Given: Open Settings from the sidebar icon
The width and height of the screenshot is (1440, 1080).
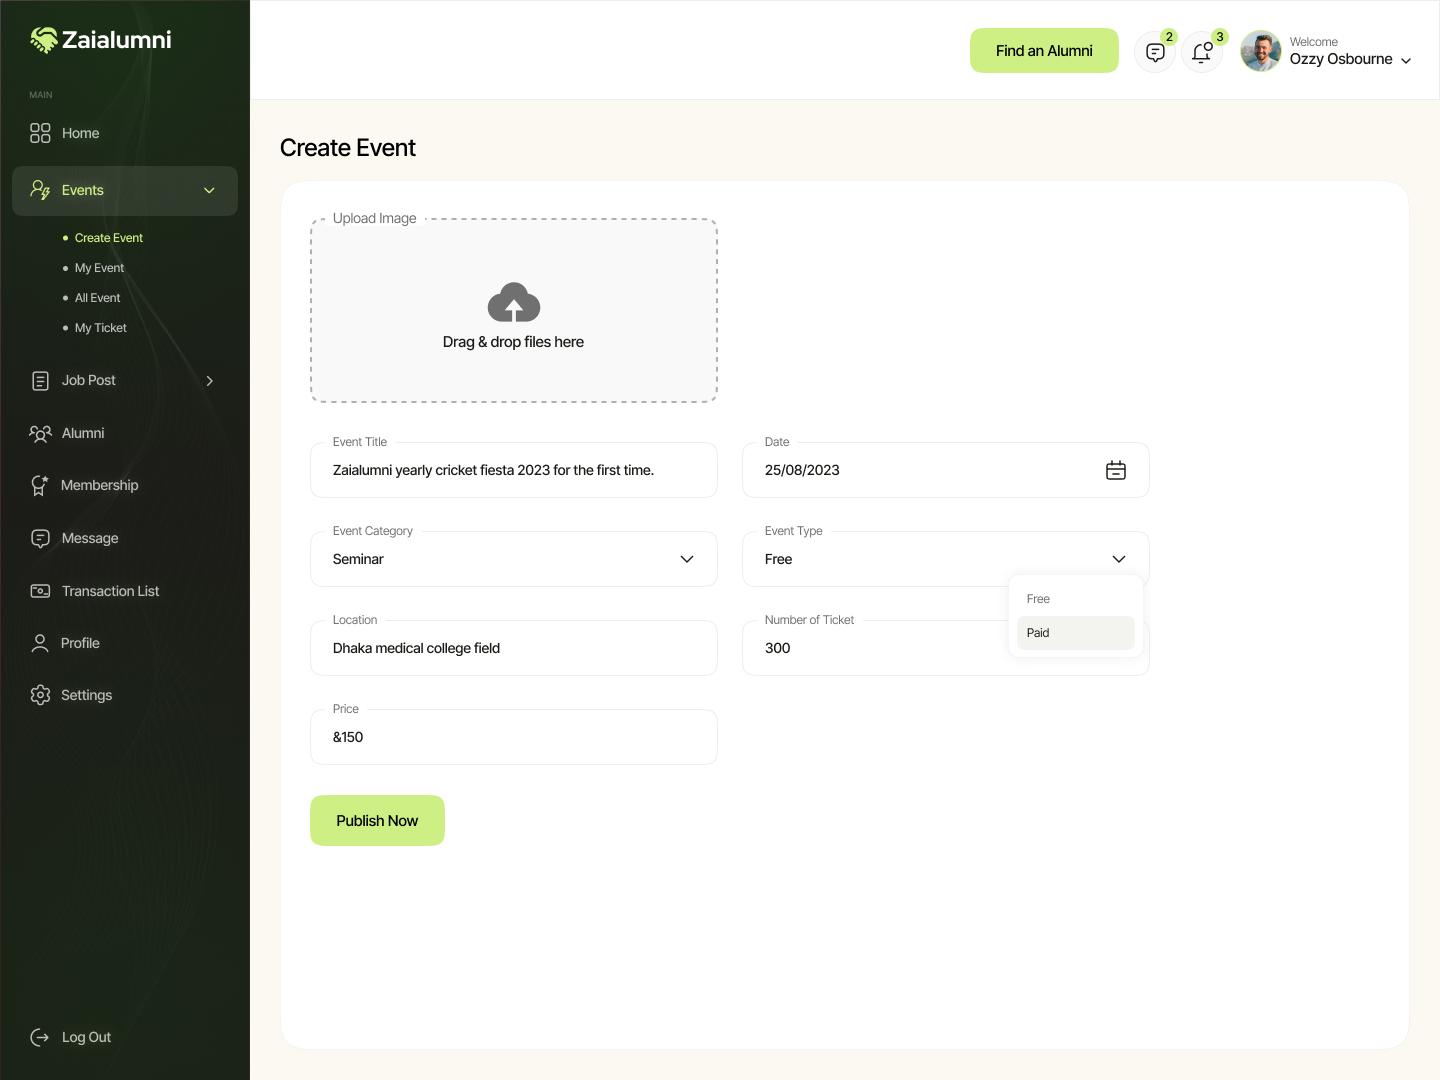Looking at the screenshot, I should [x=39, y=695].
